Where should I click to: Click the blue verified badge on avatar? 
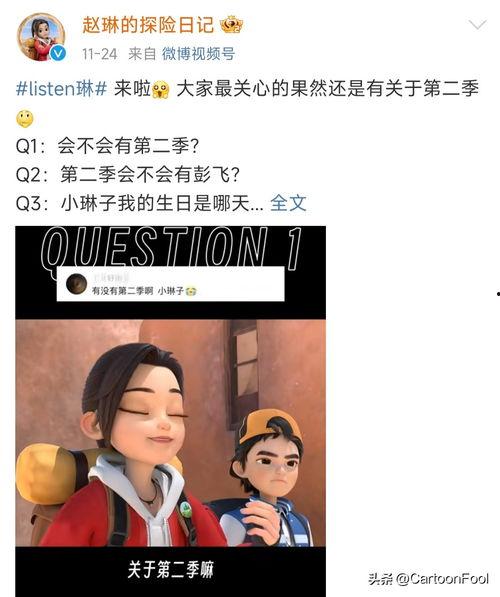pyautogui.click(x=58, y=54)
